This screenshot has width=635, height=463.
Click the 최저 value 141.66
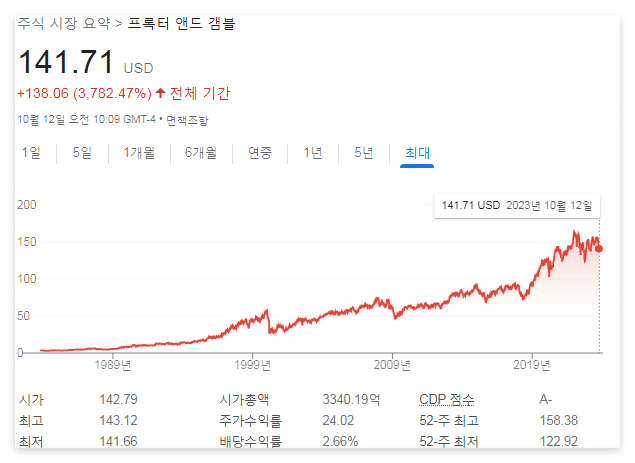[118, 441]
